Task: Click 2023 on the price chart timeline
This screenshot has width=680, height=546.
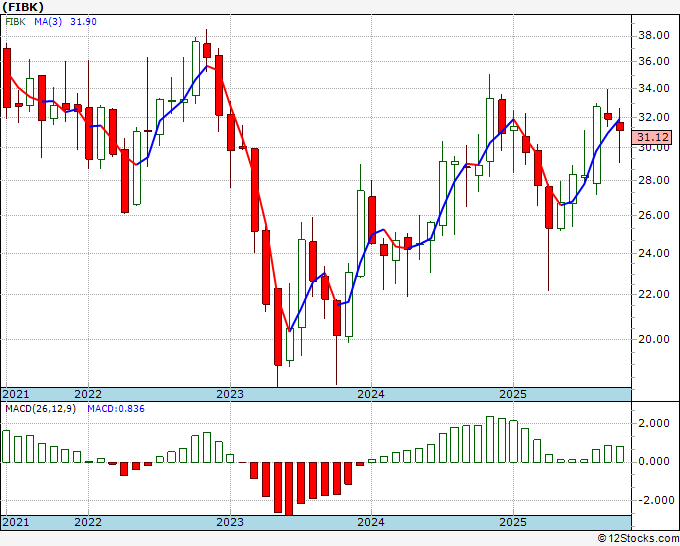Action: [x=230, y=394]
